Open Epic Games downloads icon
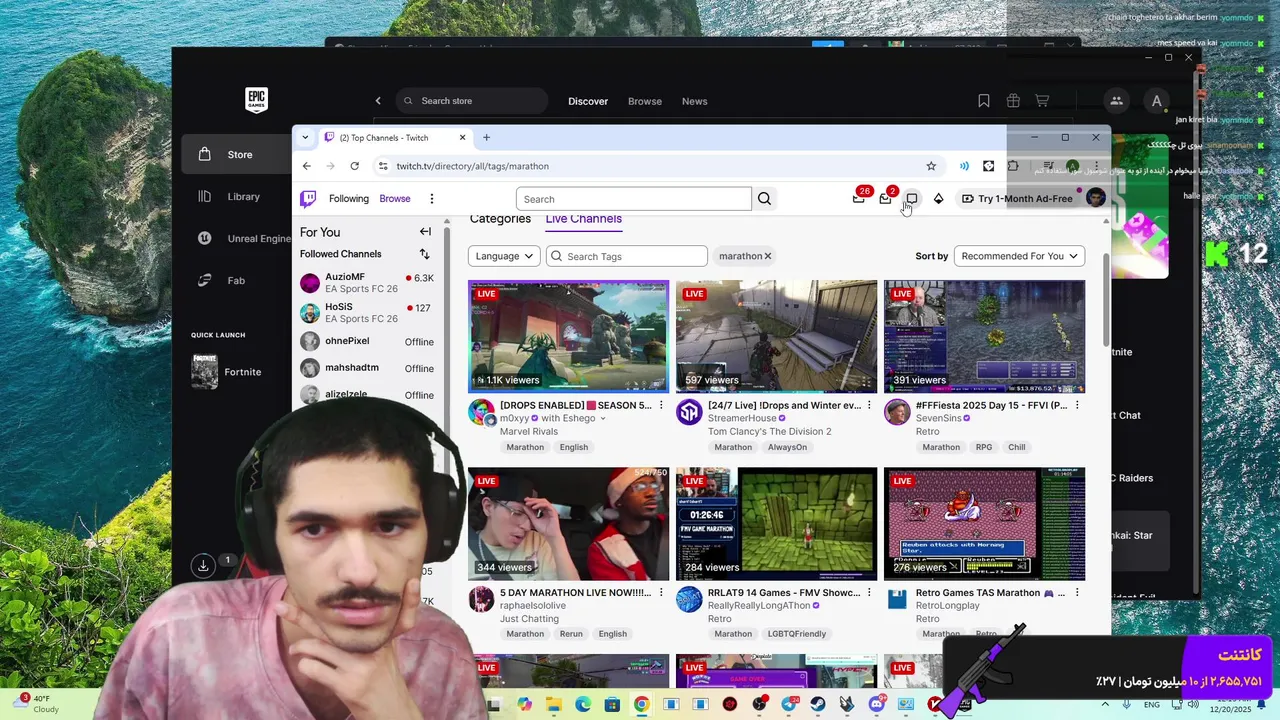1280x720 pixels. (203, 565)
